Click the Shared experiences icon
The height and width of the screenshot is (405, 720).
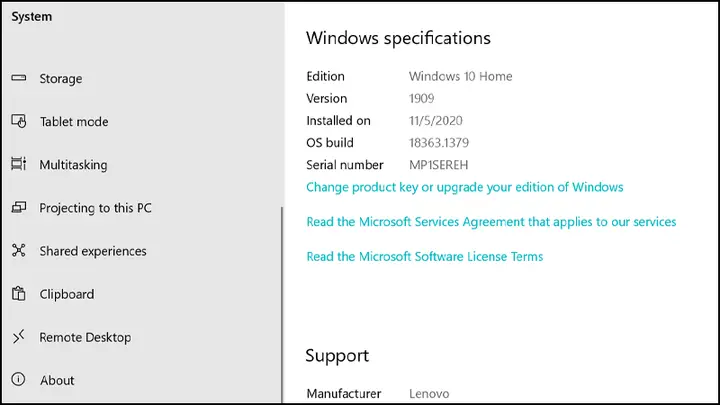tap(19, 250)
